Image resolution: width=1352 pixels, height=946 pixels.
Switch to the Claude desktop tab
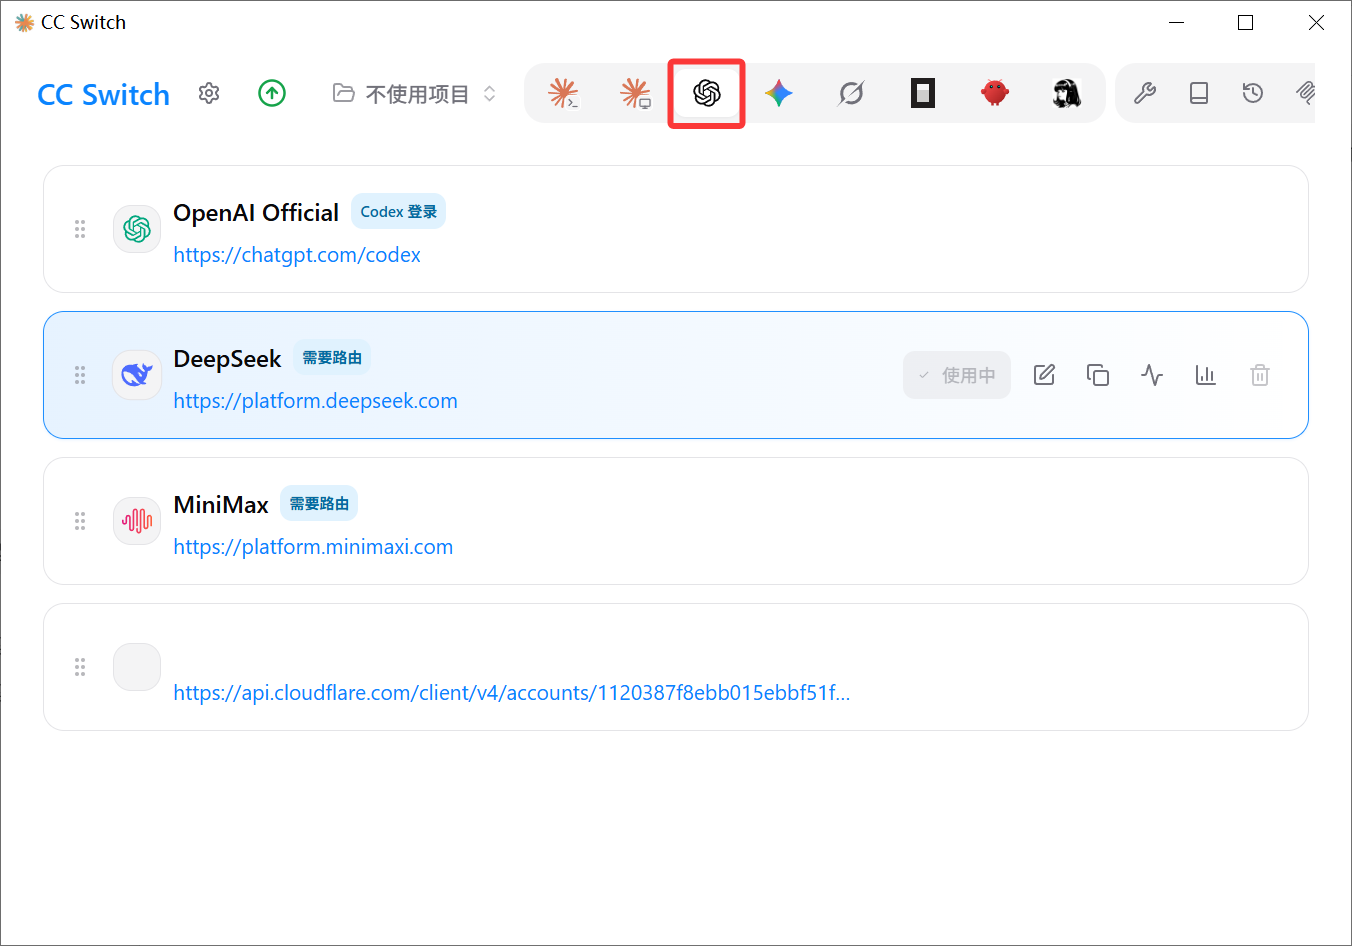click(x=635, y=93)
